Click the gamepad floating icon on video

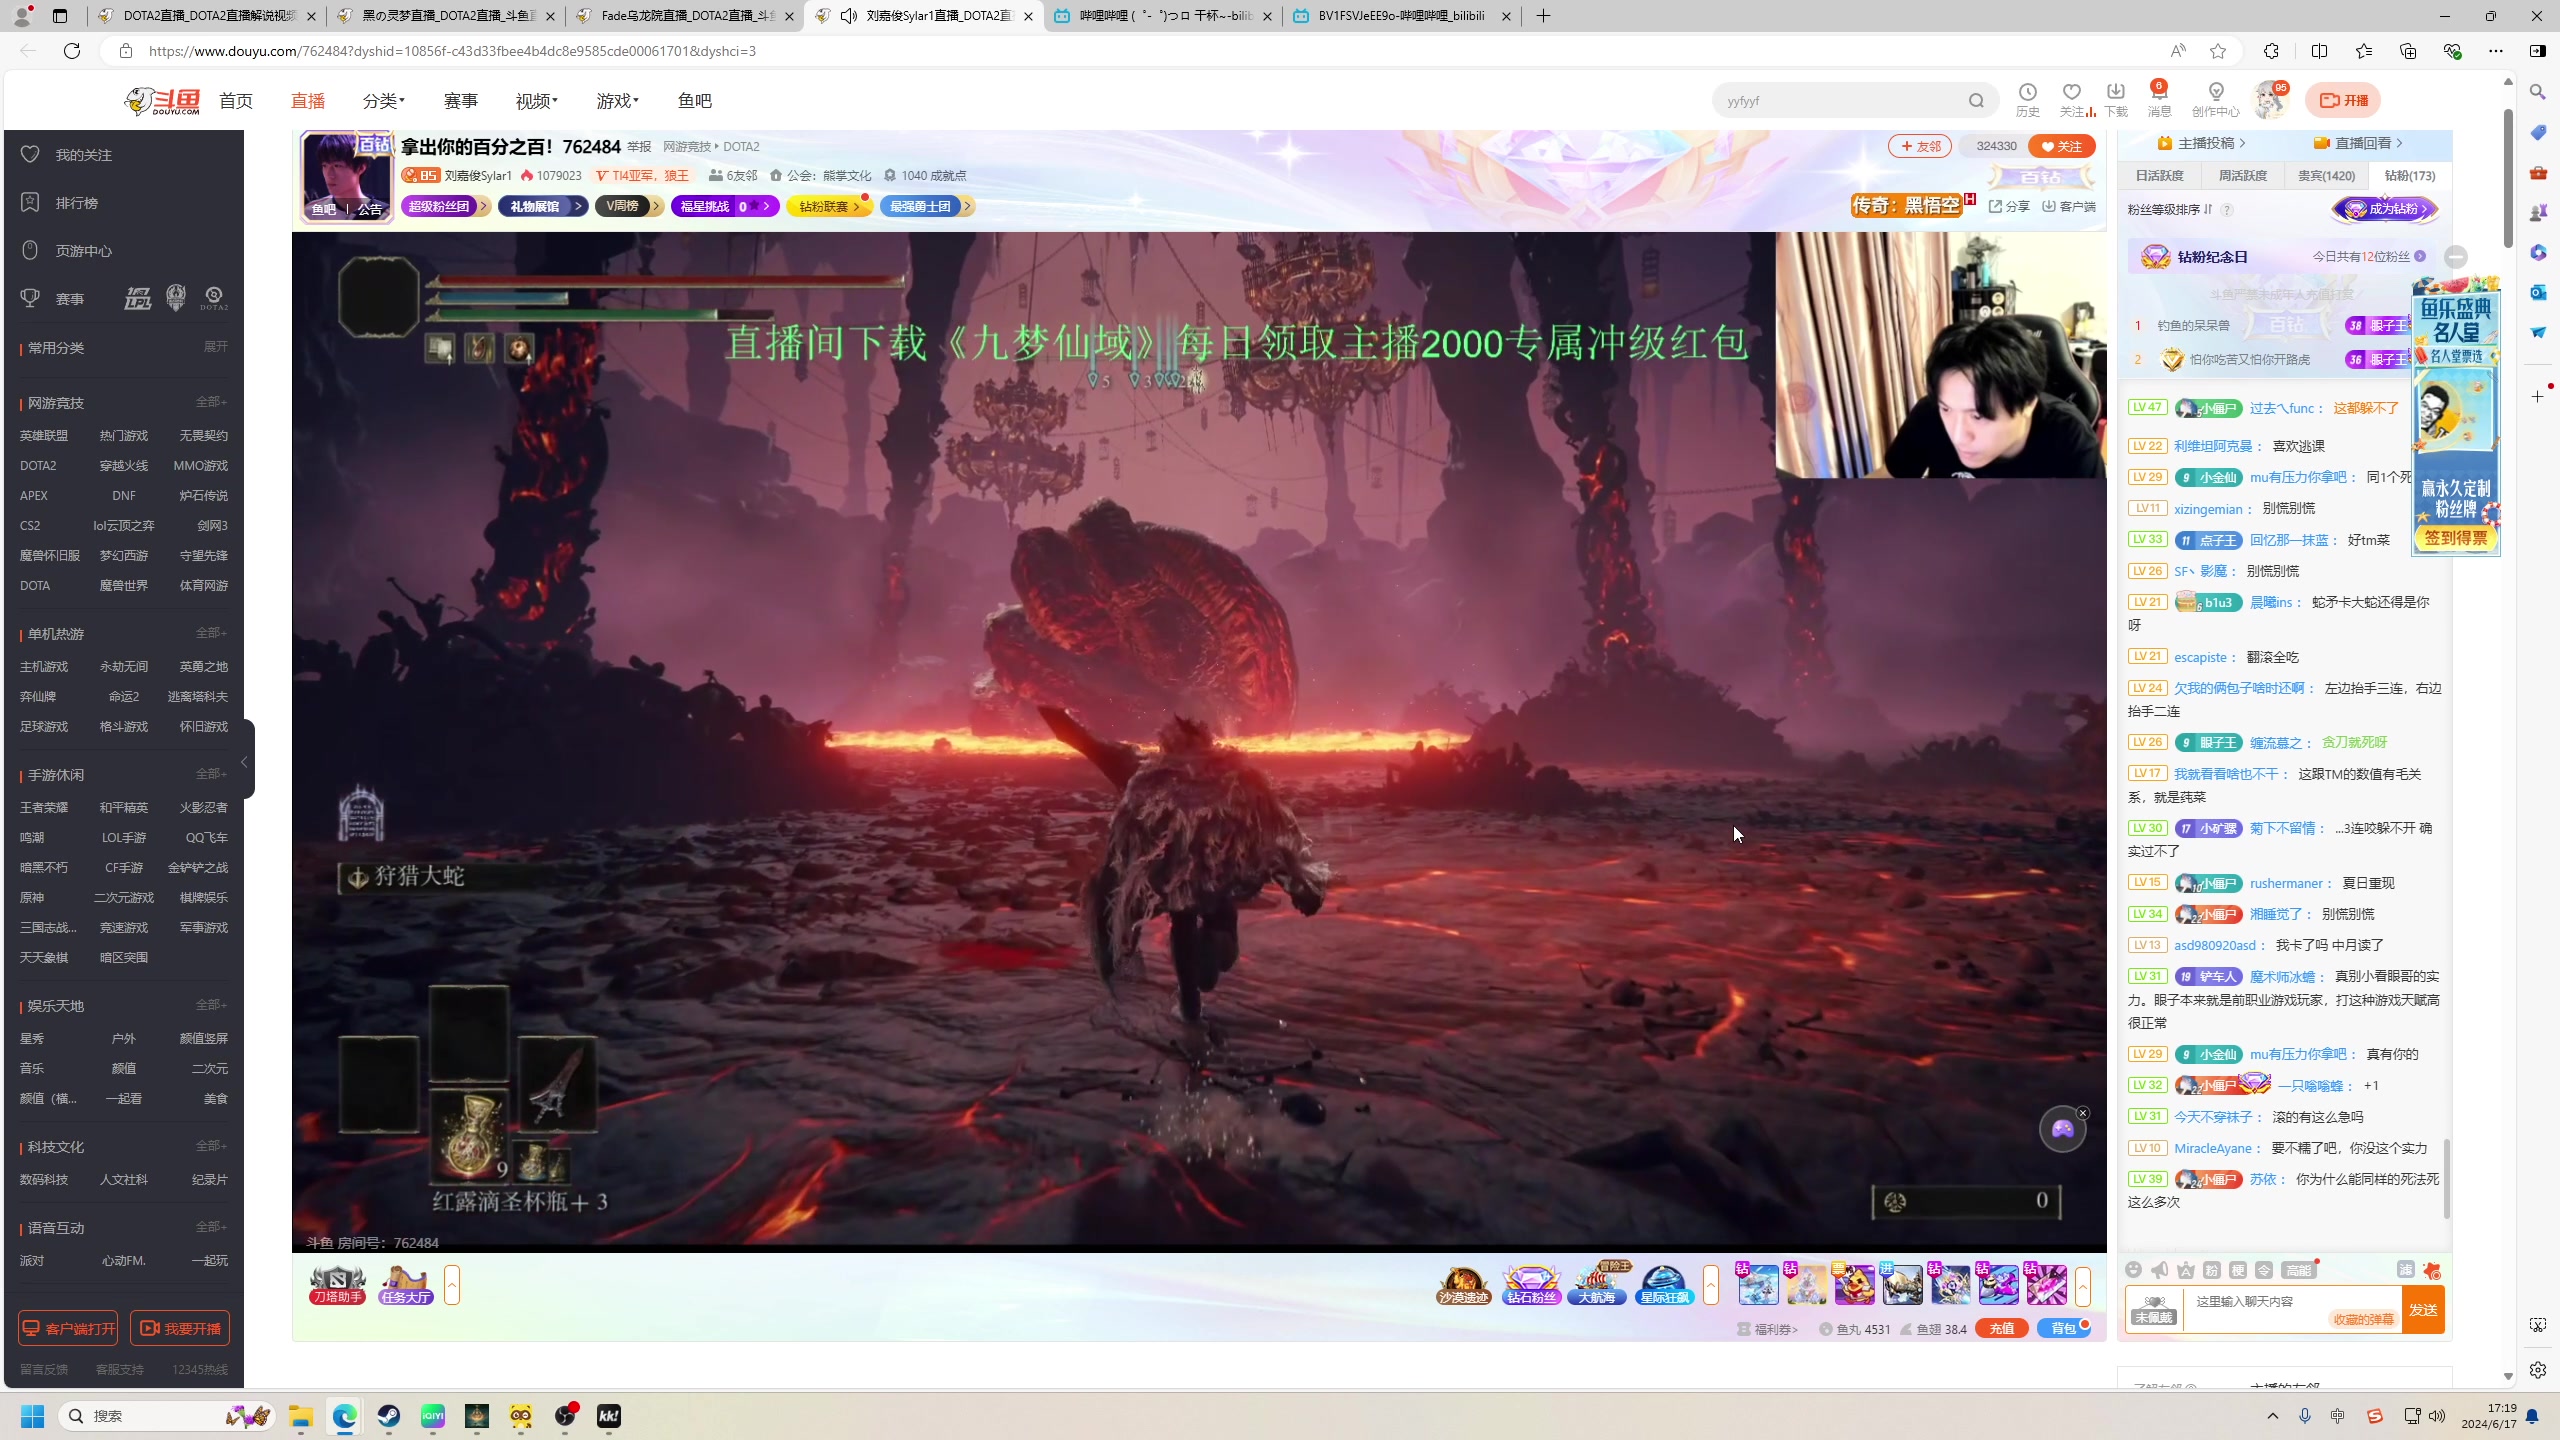point(2062,1130)
